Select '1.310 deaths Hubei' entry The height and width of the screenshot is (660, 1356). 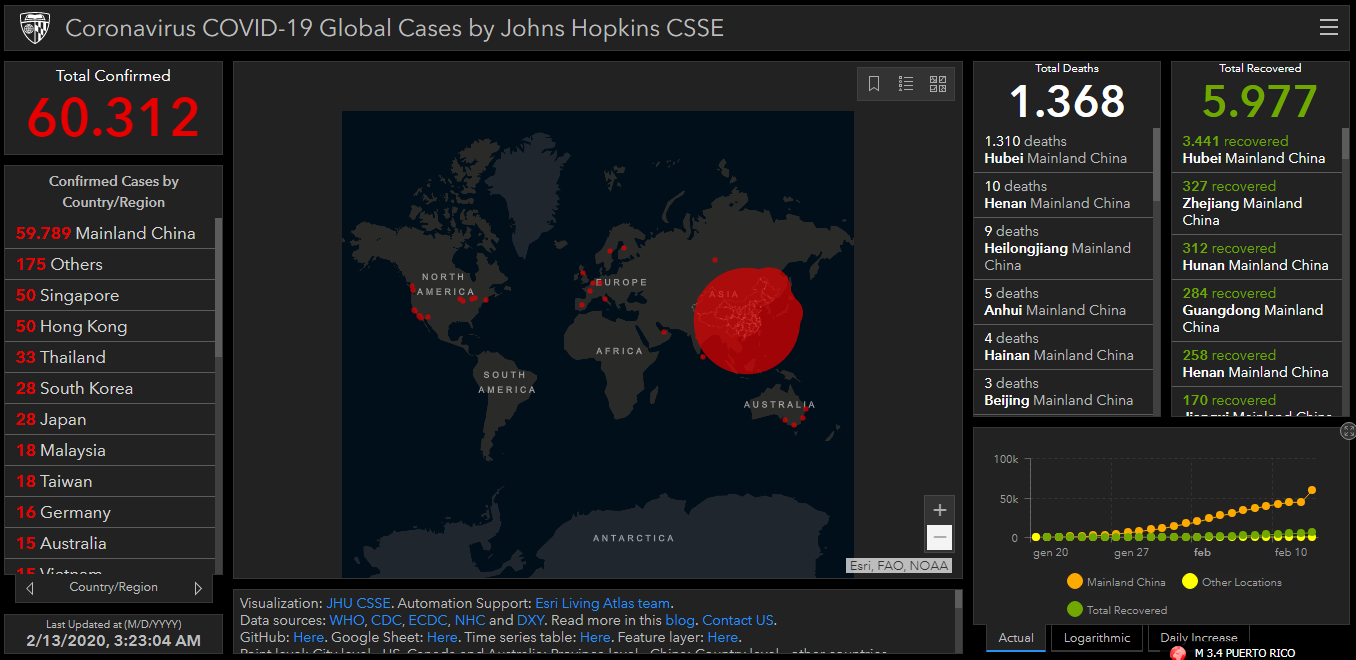click(x=1064, y=150)
